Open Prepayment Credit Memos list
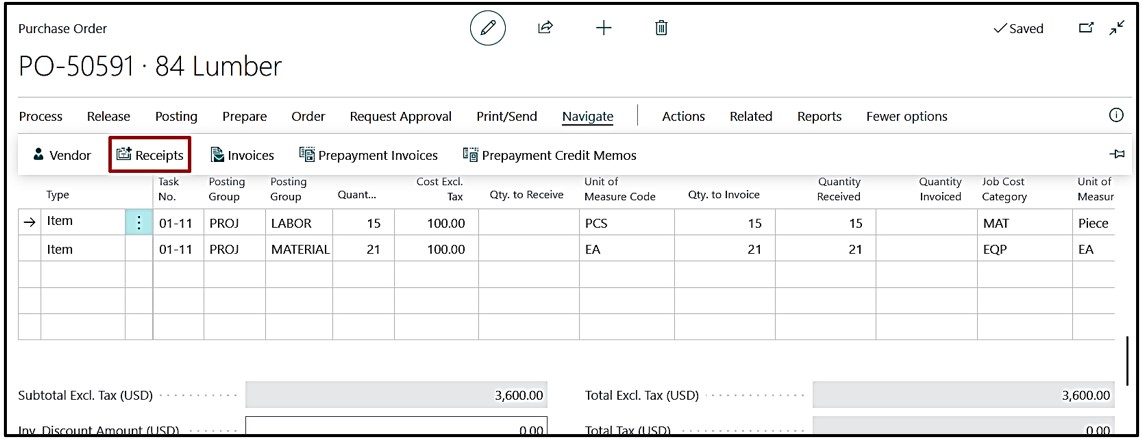The height and width of the screenshot is (439, 1142). (x=549, y=155)
